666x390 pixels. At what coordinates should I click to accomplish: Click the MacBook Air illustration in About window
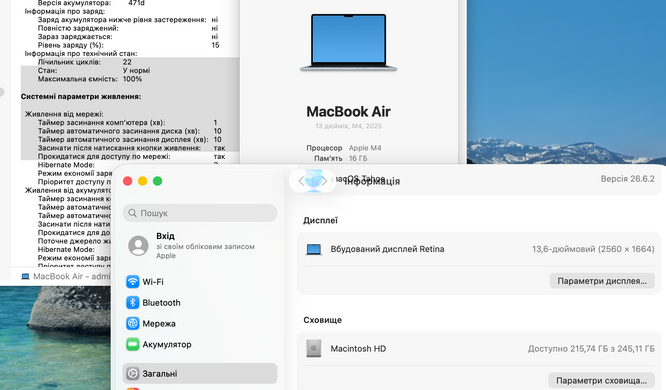coord(349,43)
